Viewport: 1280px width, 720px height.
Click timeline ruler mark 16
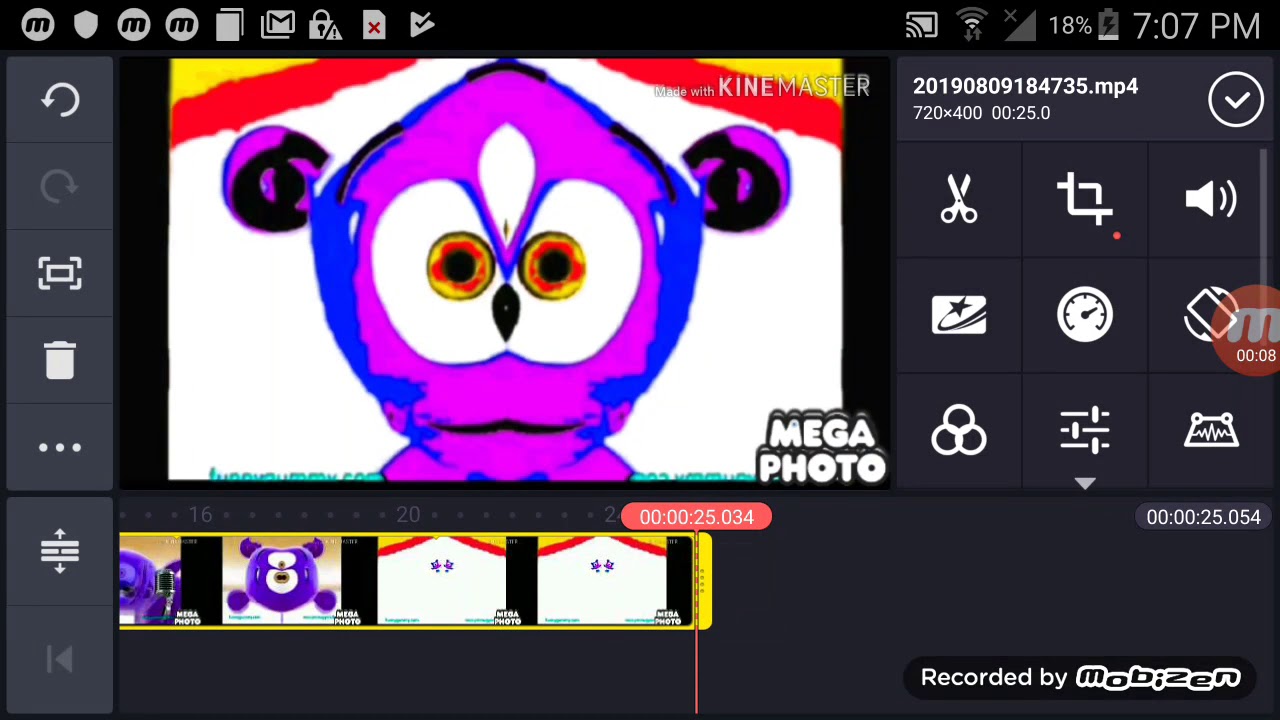click(x=200, y=515)
